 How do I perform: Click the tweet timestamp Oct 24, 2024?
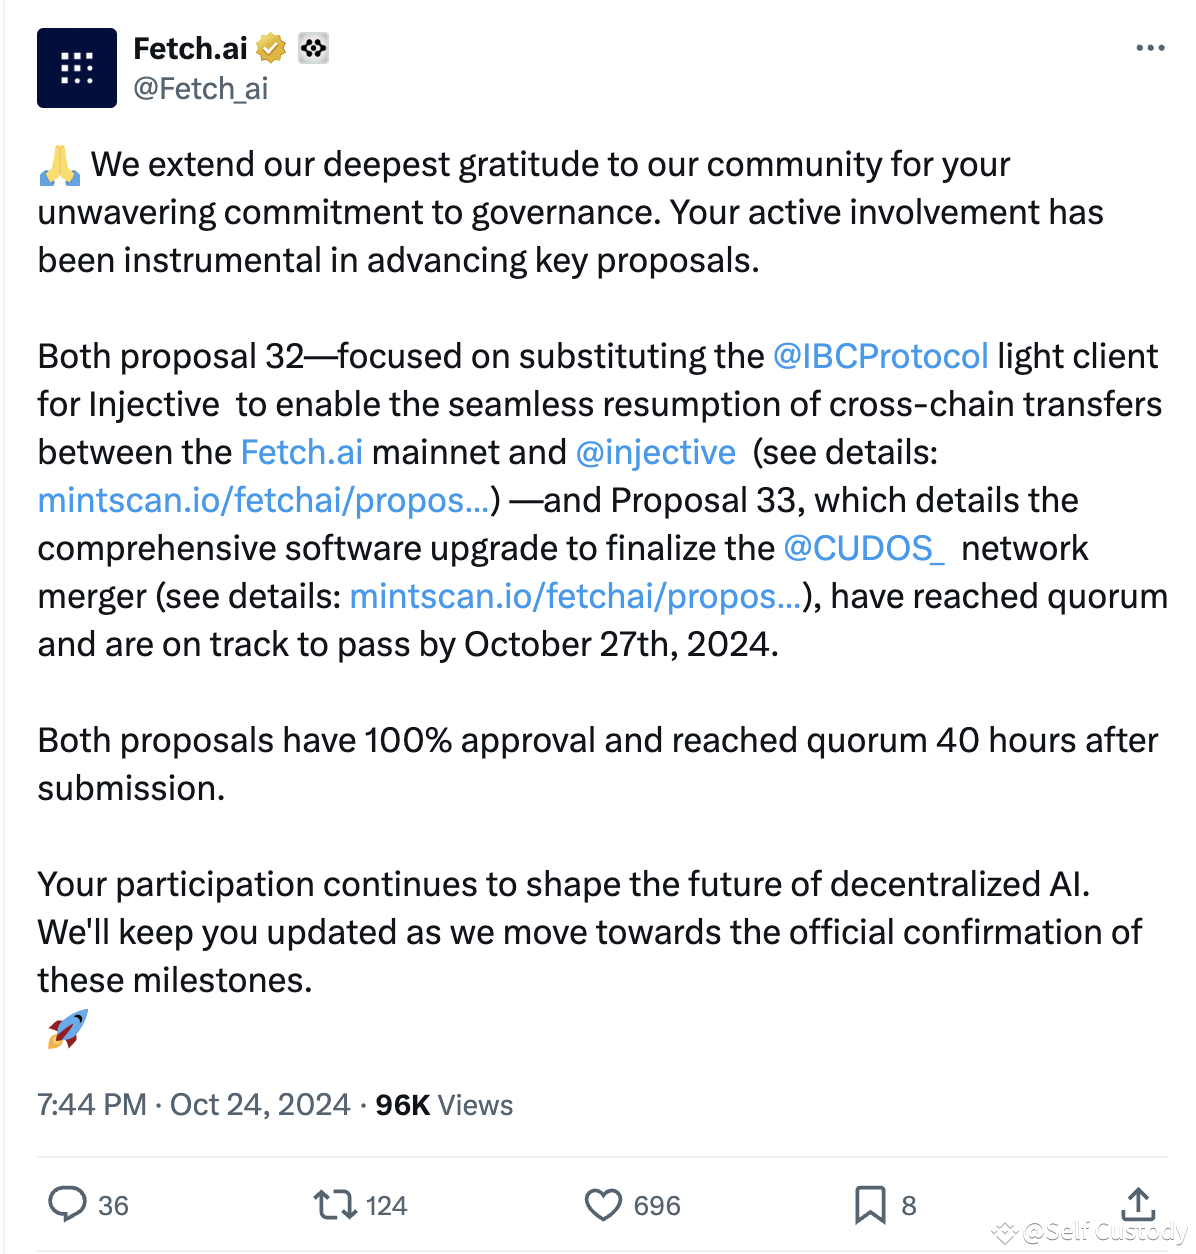click(259, 1105)
